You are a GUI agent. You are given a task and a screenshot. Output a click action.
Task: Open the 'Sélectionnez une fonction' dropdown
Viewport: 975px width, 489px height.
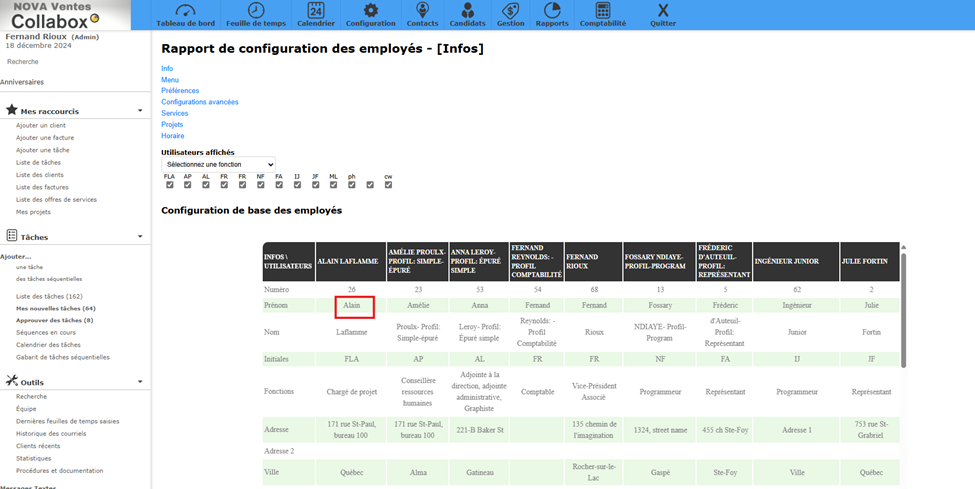click(x=218, y=164)
